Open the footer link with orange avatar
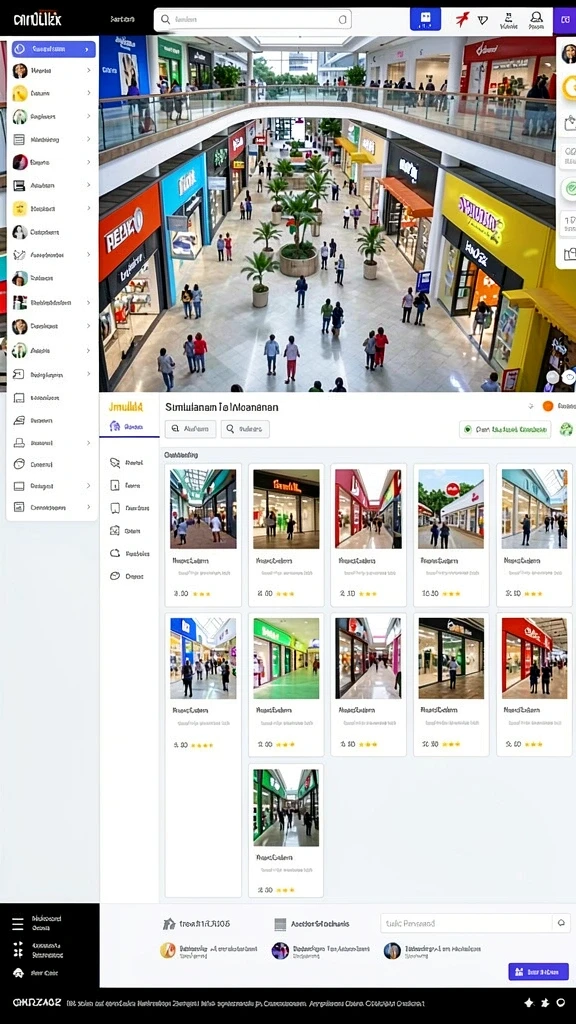 coord(209,951)
